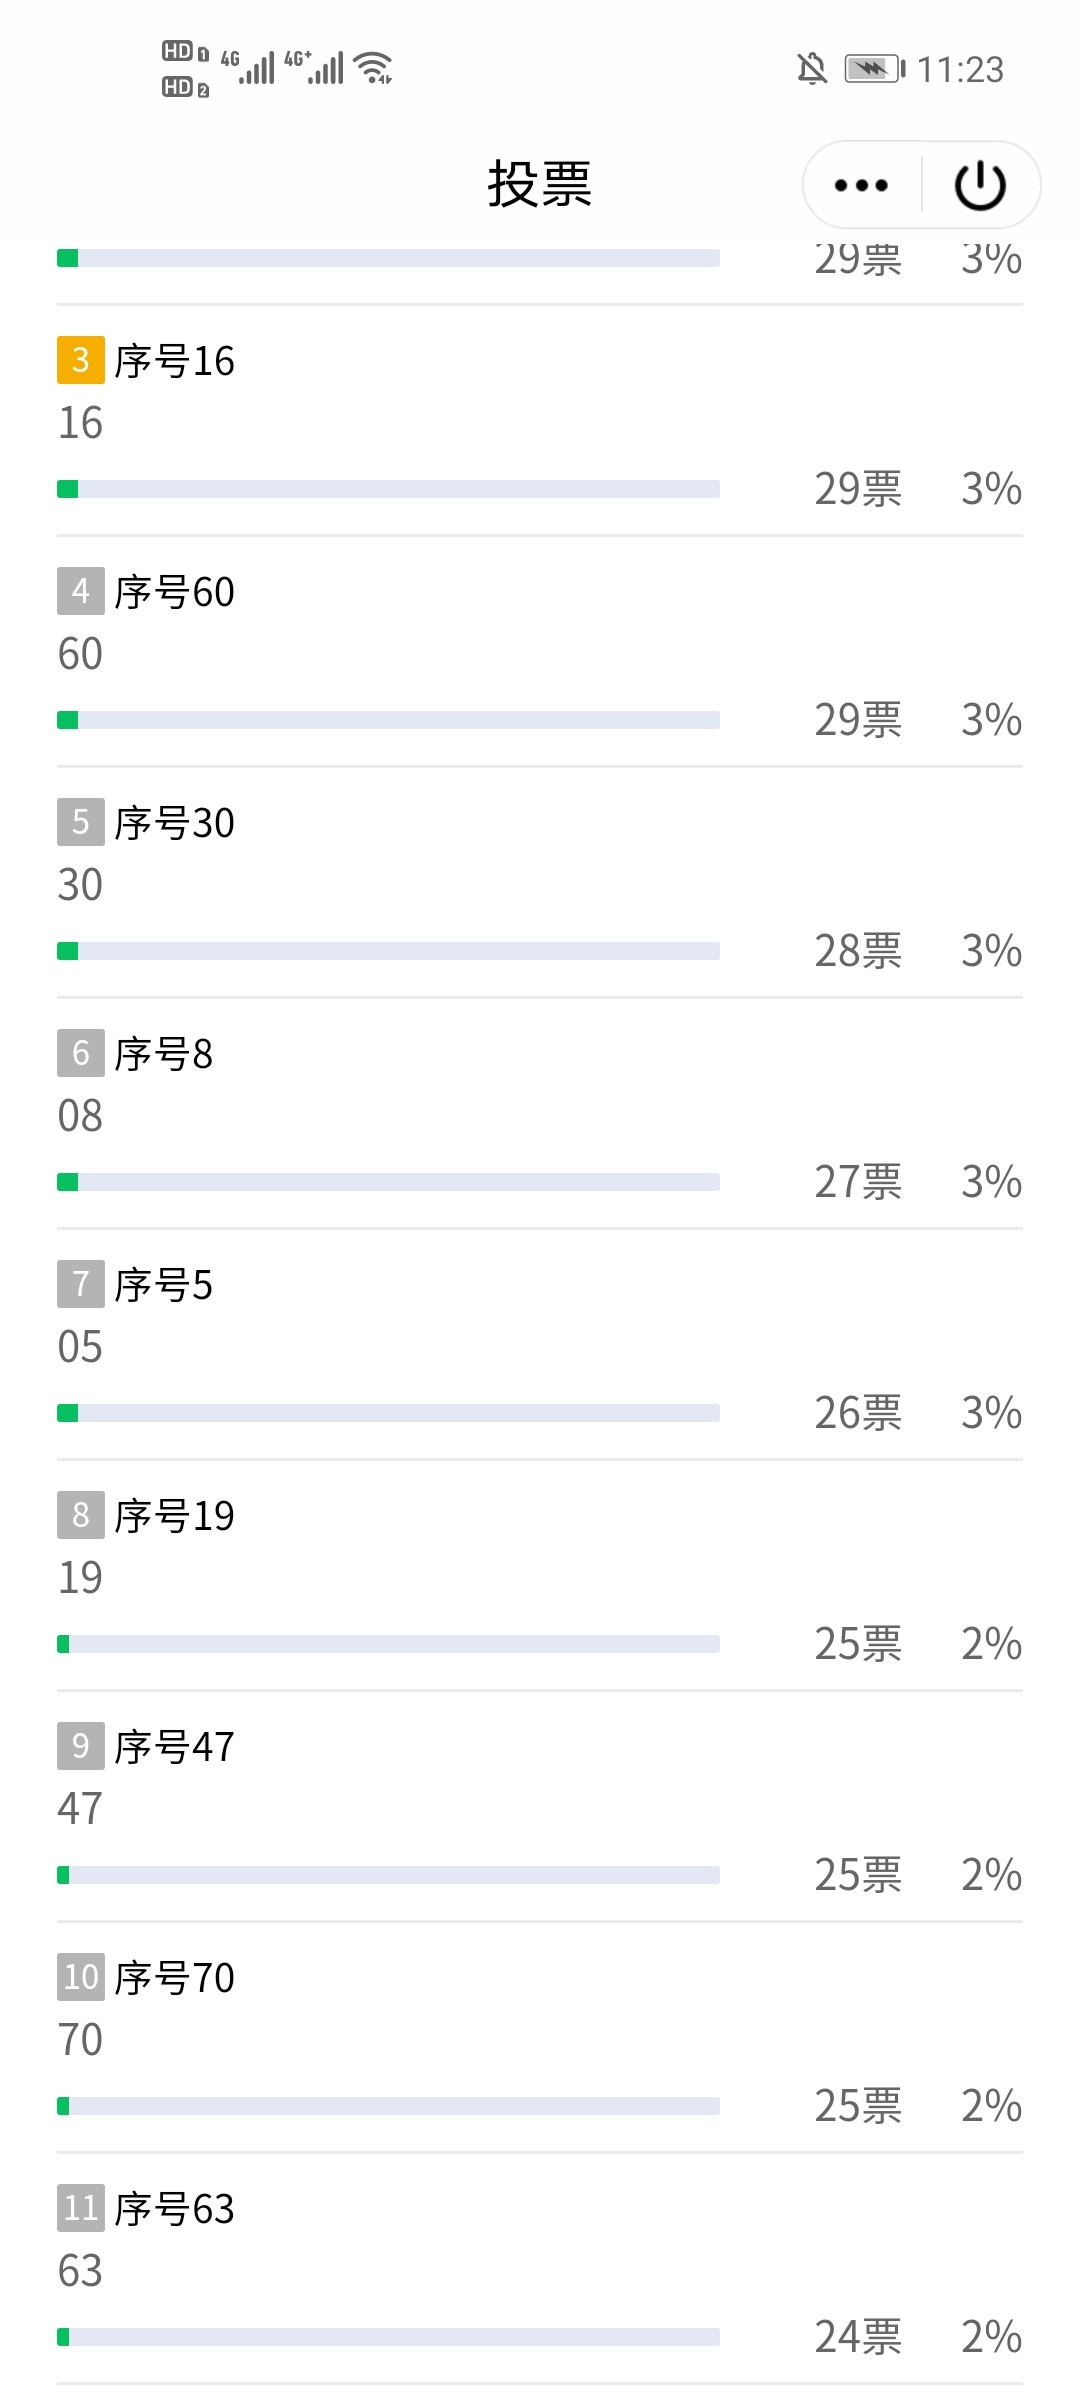Tap the orange rank 3 badge
Screen dimensions: 1080x2400
[x=81, y=360]
